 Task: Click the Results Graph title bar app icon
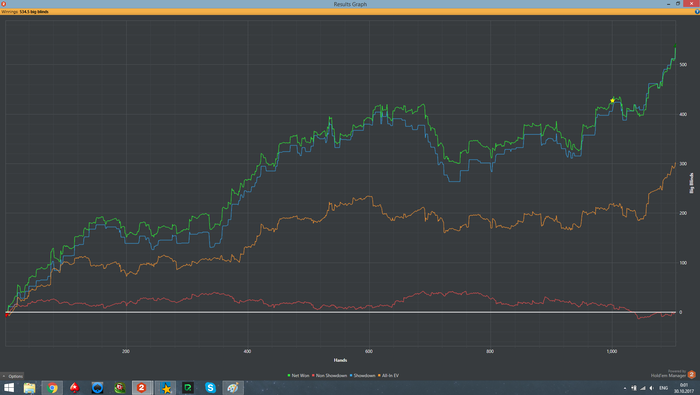(4, 4)
